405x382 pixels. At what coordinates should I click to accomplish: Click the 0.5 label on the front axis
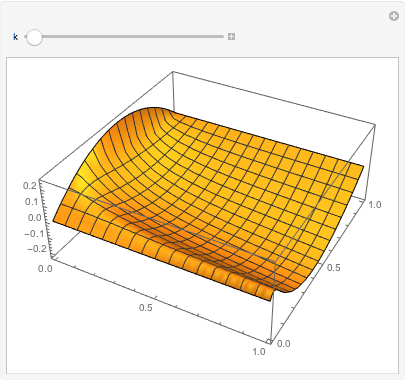146,307
